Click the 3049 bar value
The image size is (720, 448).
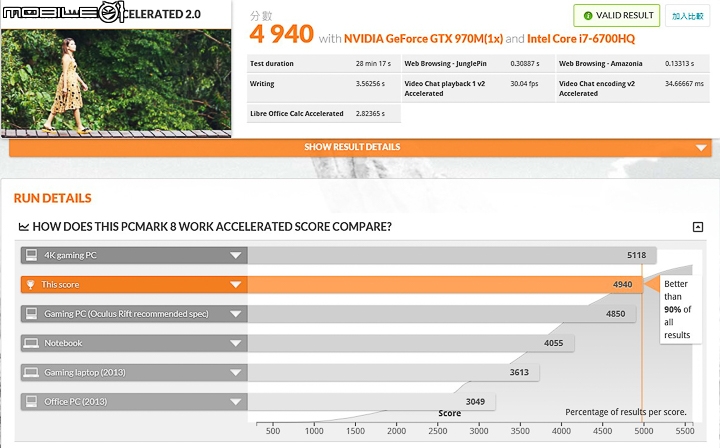(x=475, y=402)
